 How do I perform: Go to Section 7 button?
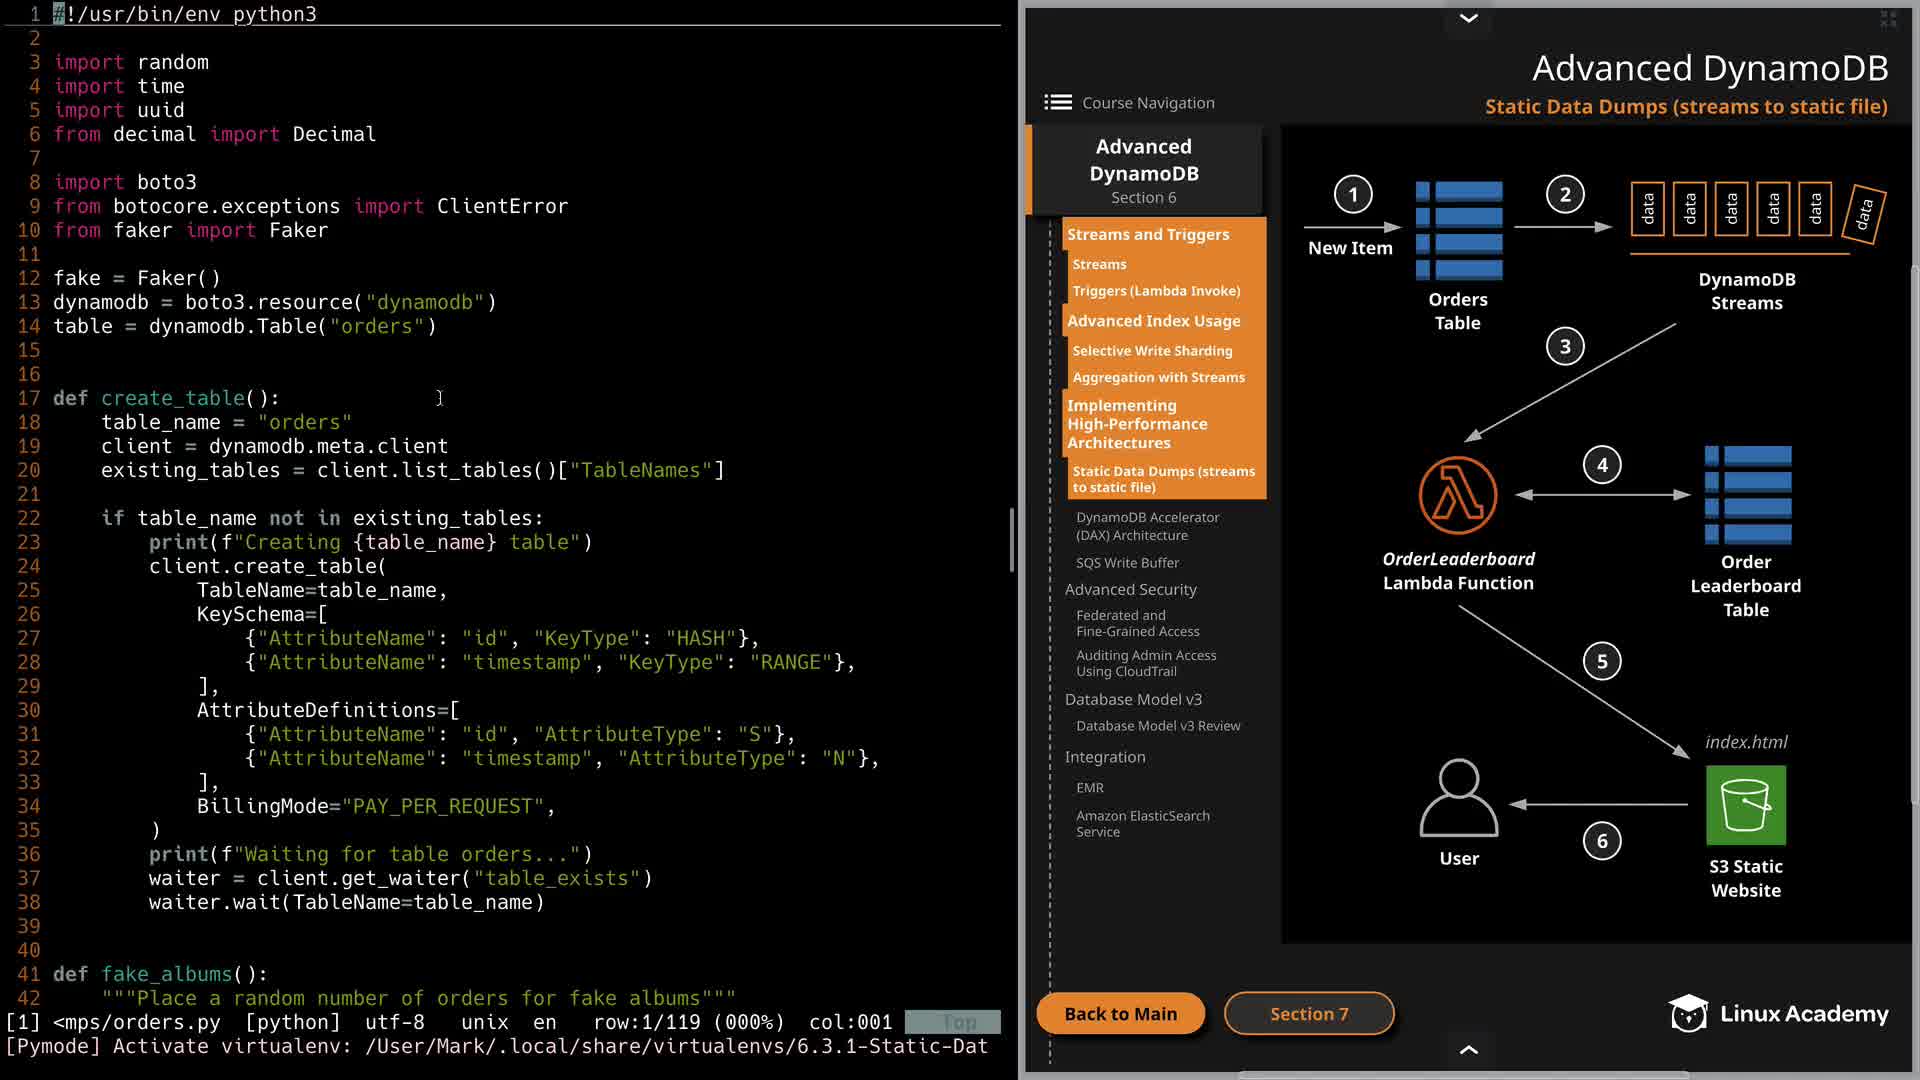[1308, 1014]
